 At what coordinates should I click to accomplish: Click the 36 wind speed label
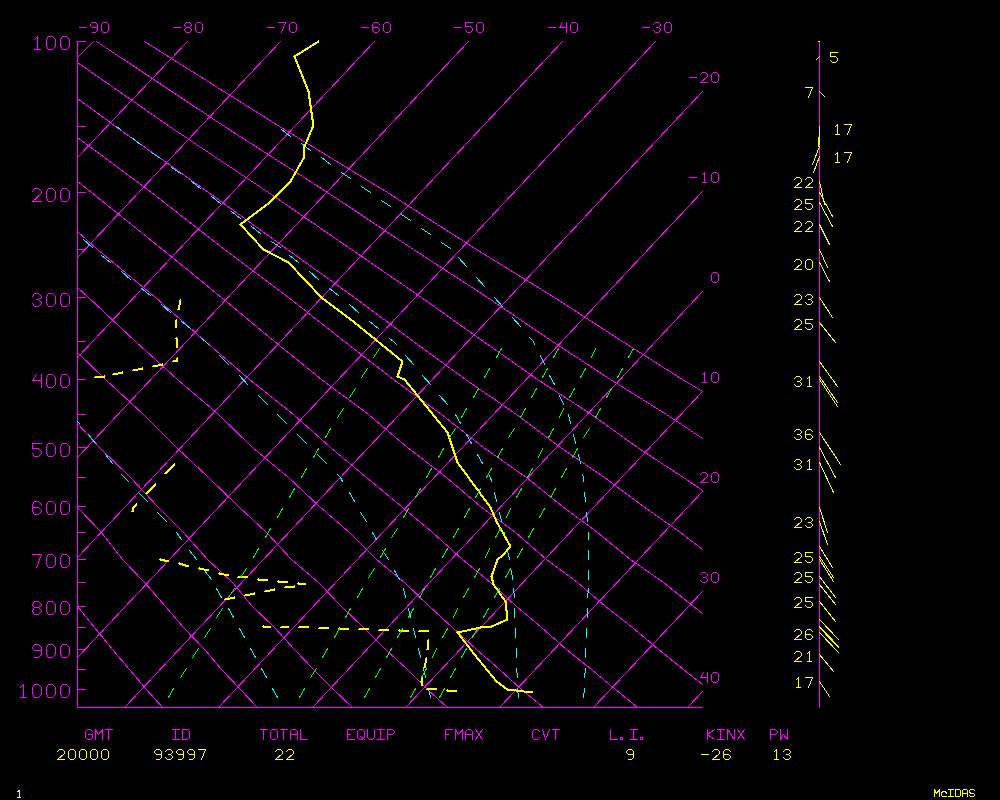point(804,435)
